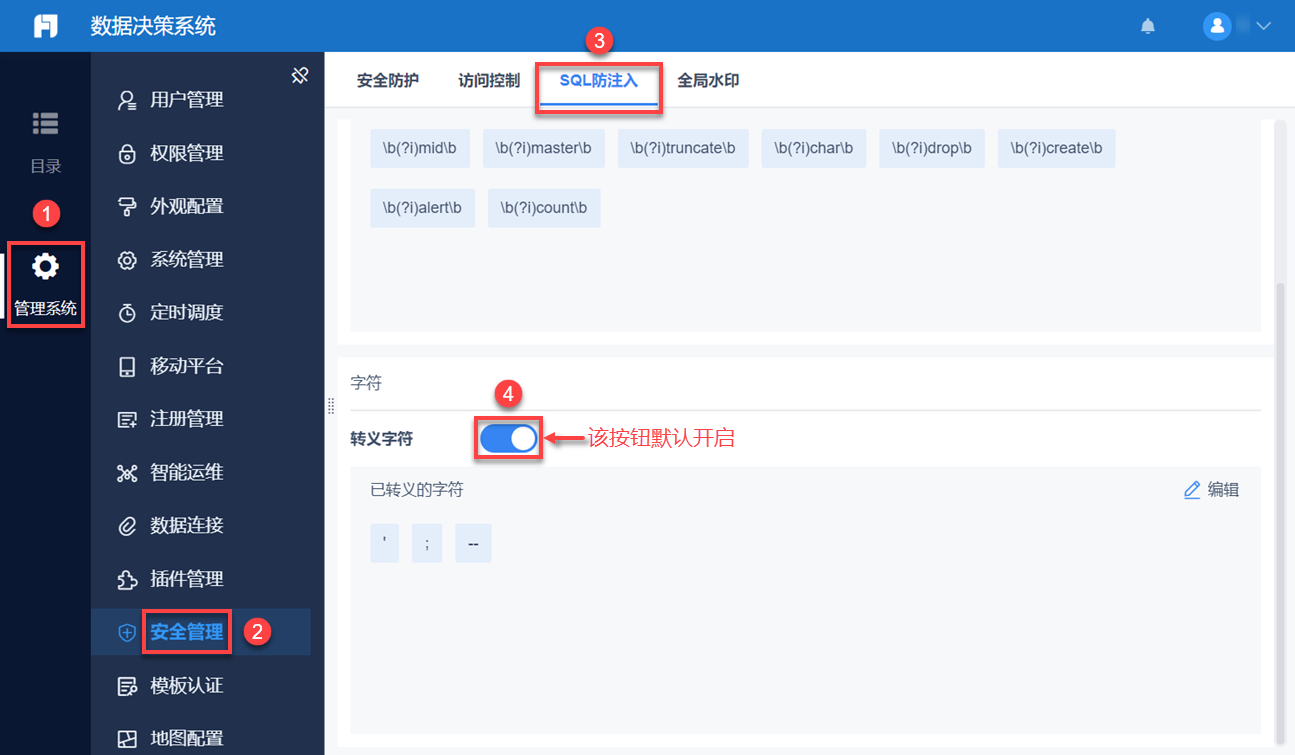Click the \b(?i)master\b keyword tag
The width and height of the screenshot is (1295, 755).
click(x=544, y=148)
